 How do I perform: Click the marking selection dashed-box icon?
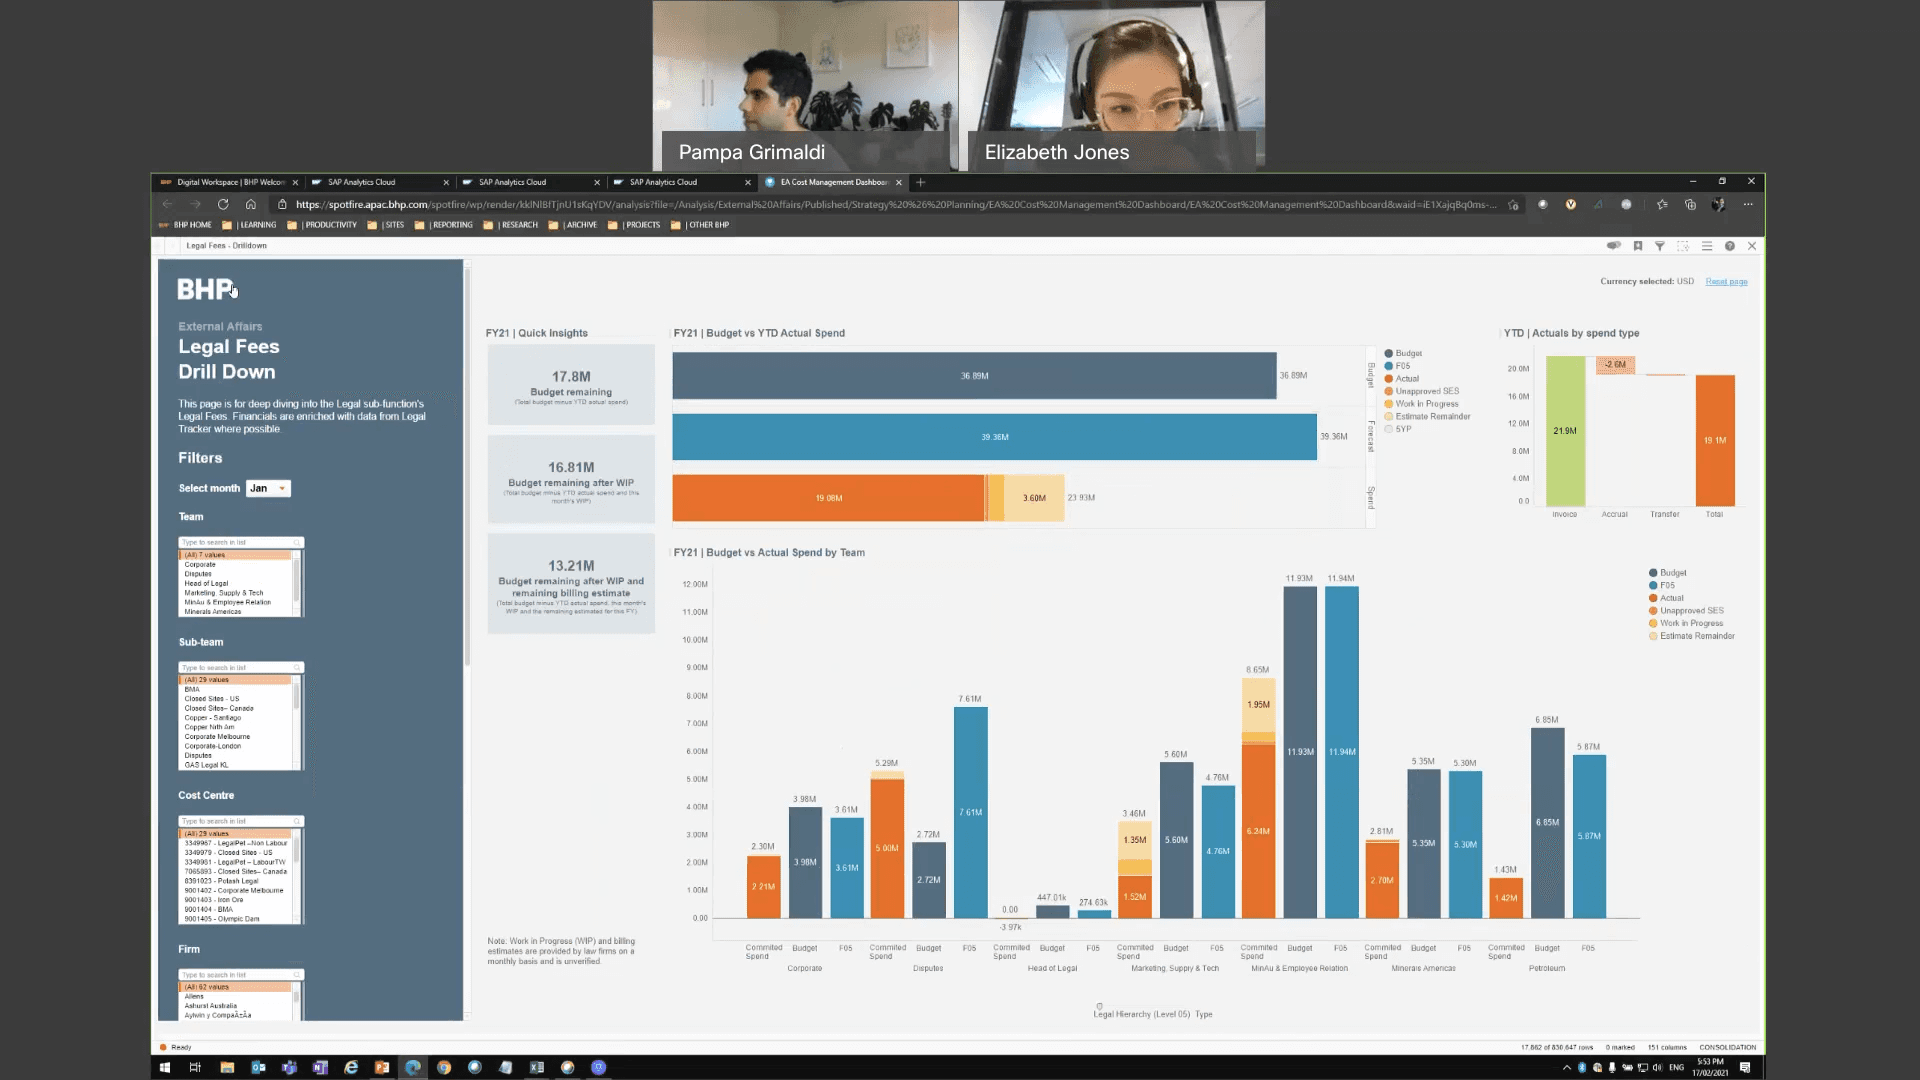1683,246
